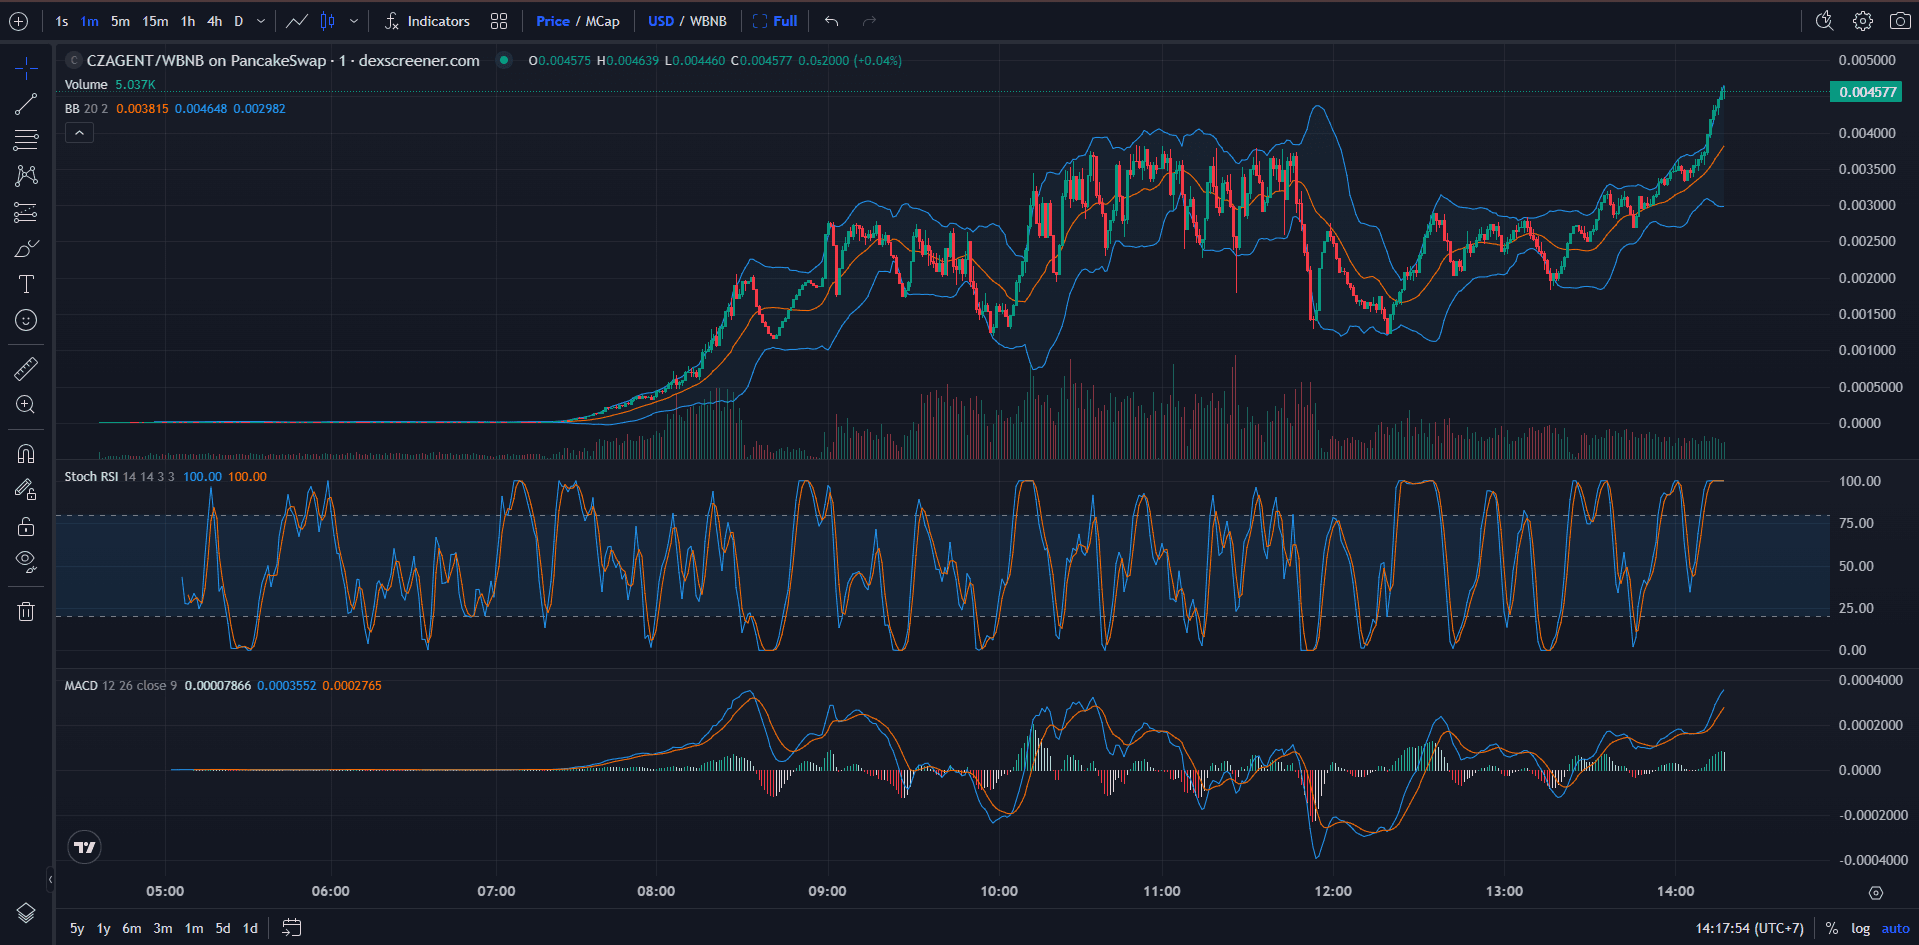
Task: Switch chart currency from USD to WBNB
Action: pos(707,20)
